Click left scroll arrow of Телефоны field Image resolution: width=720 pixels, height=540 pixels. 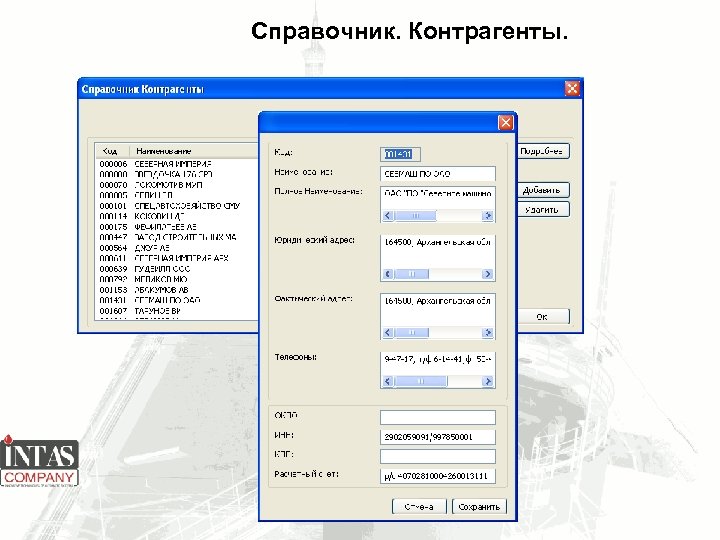pos(388,381)
